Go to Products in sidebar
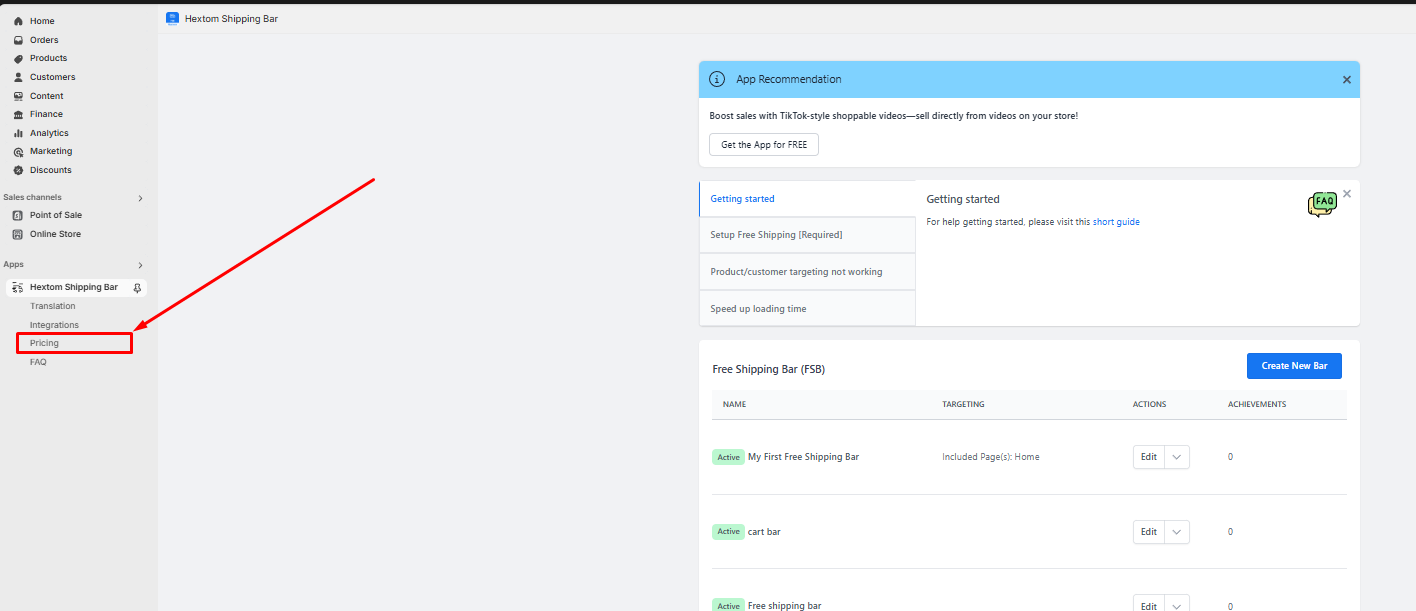 pos(49,58)
